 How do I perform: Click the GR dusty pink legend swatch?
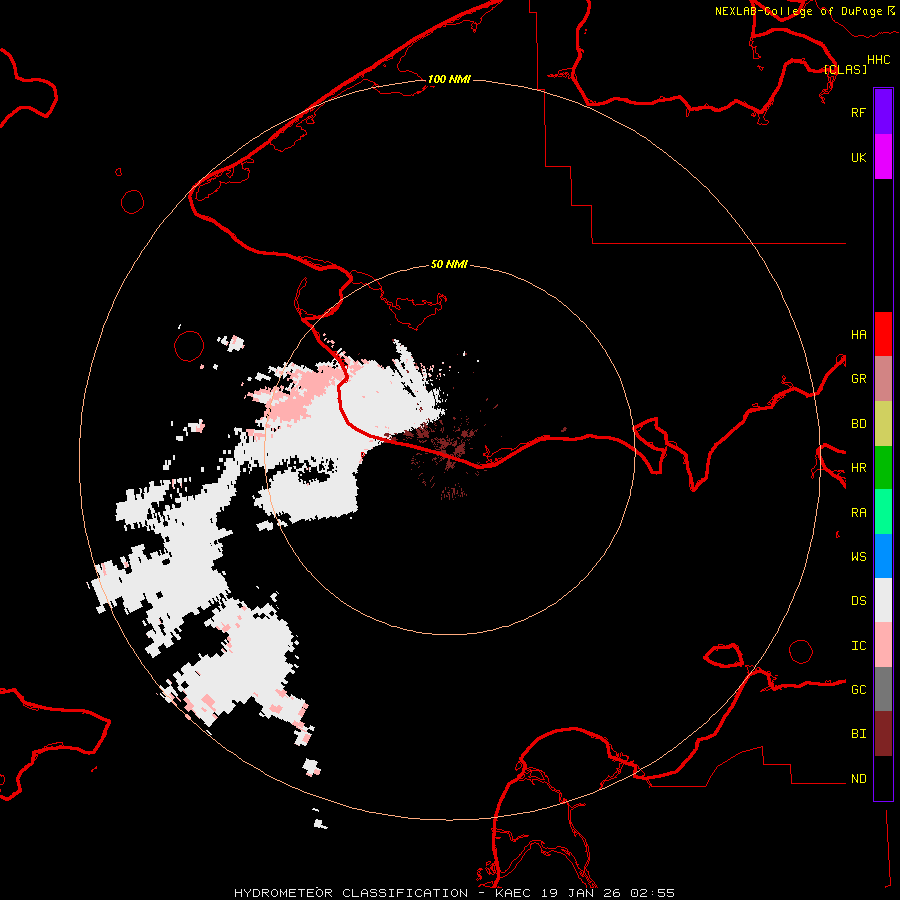[883, 379]
